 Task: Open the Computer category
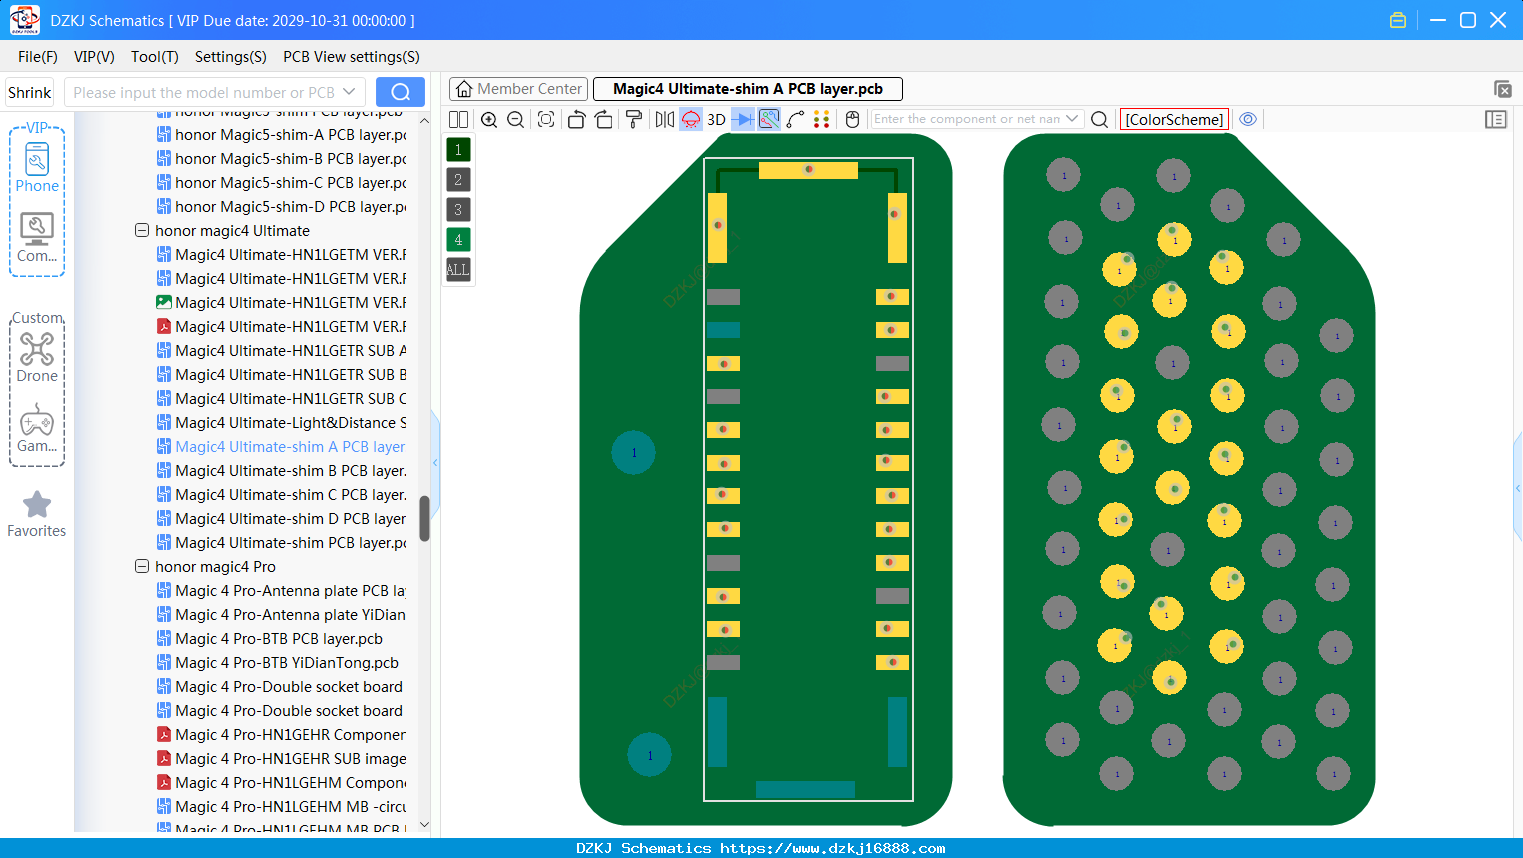coord(37,237)
